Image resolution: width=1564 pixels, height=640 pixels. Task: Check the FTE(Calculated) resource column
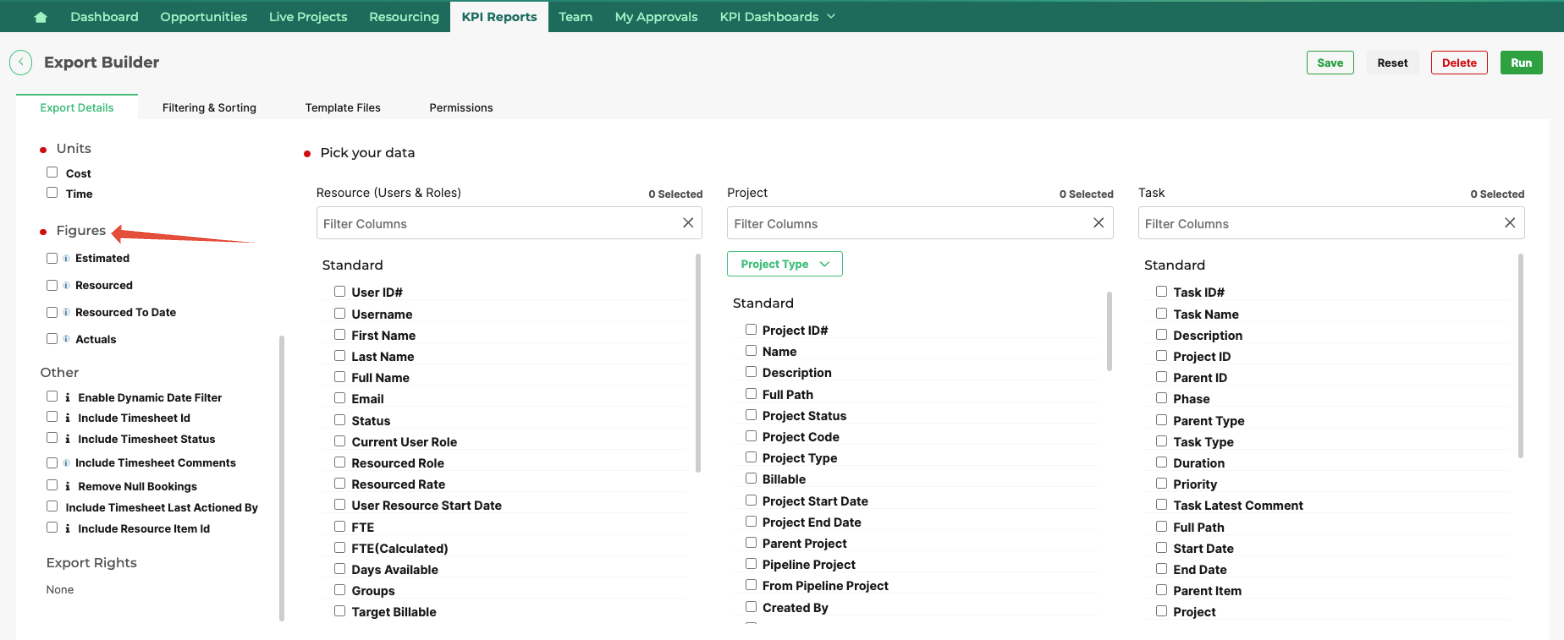[340, 547]
